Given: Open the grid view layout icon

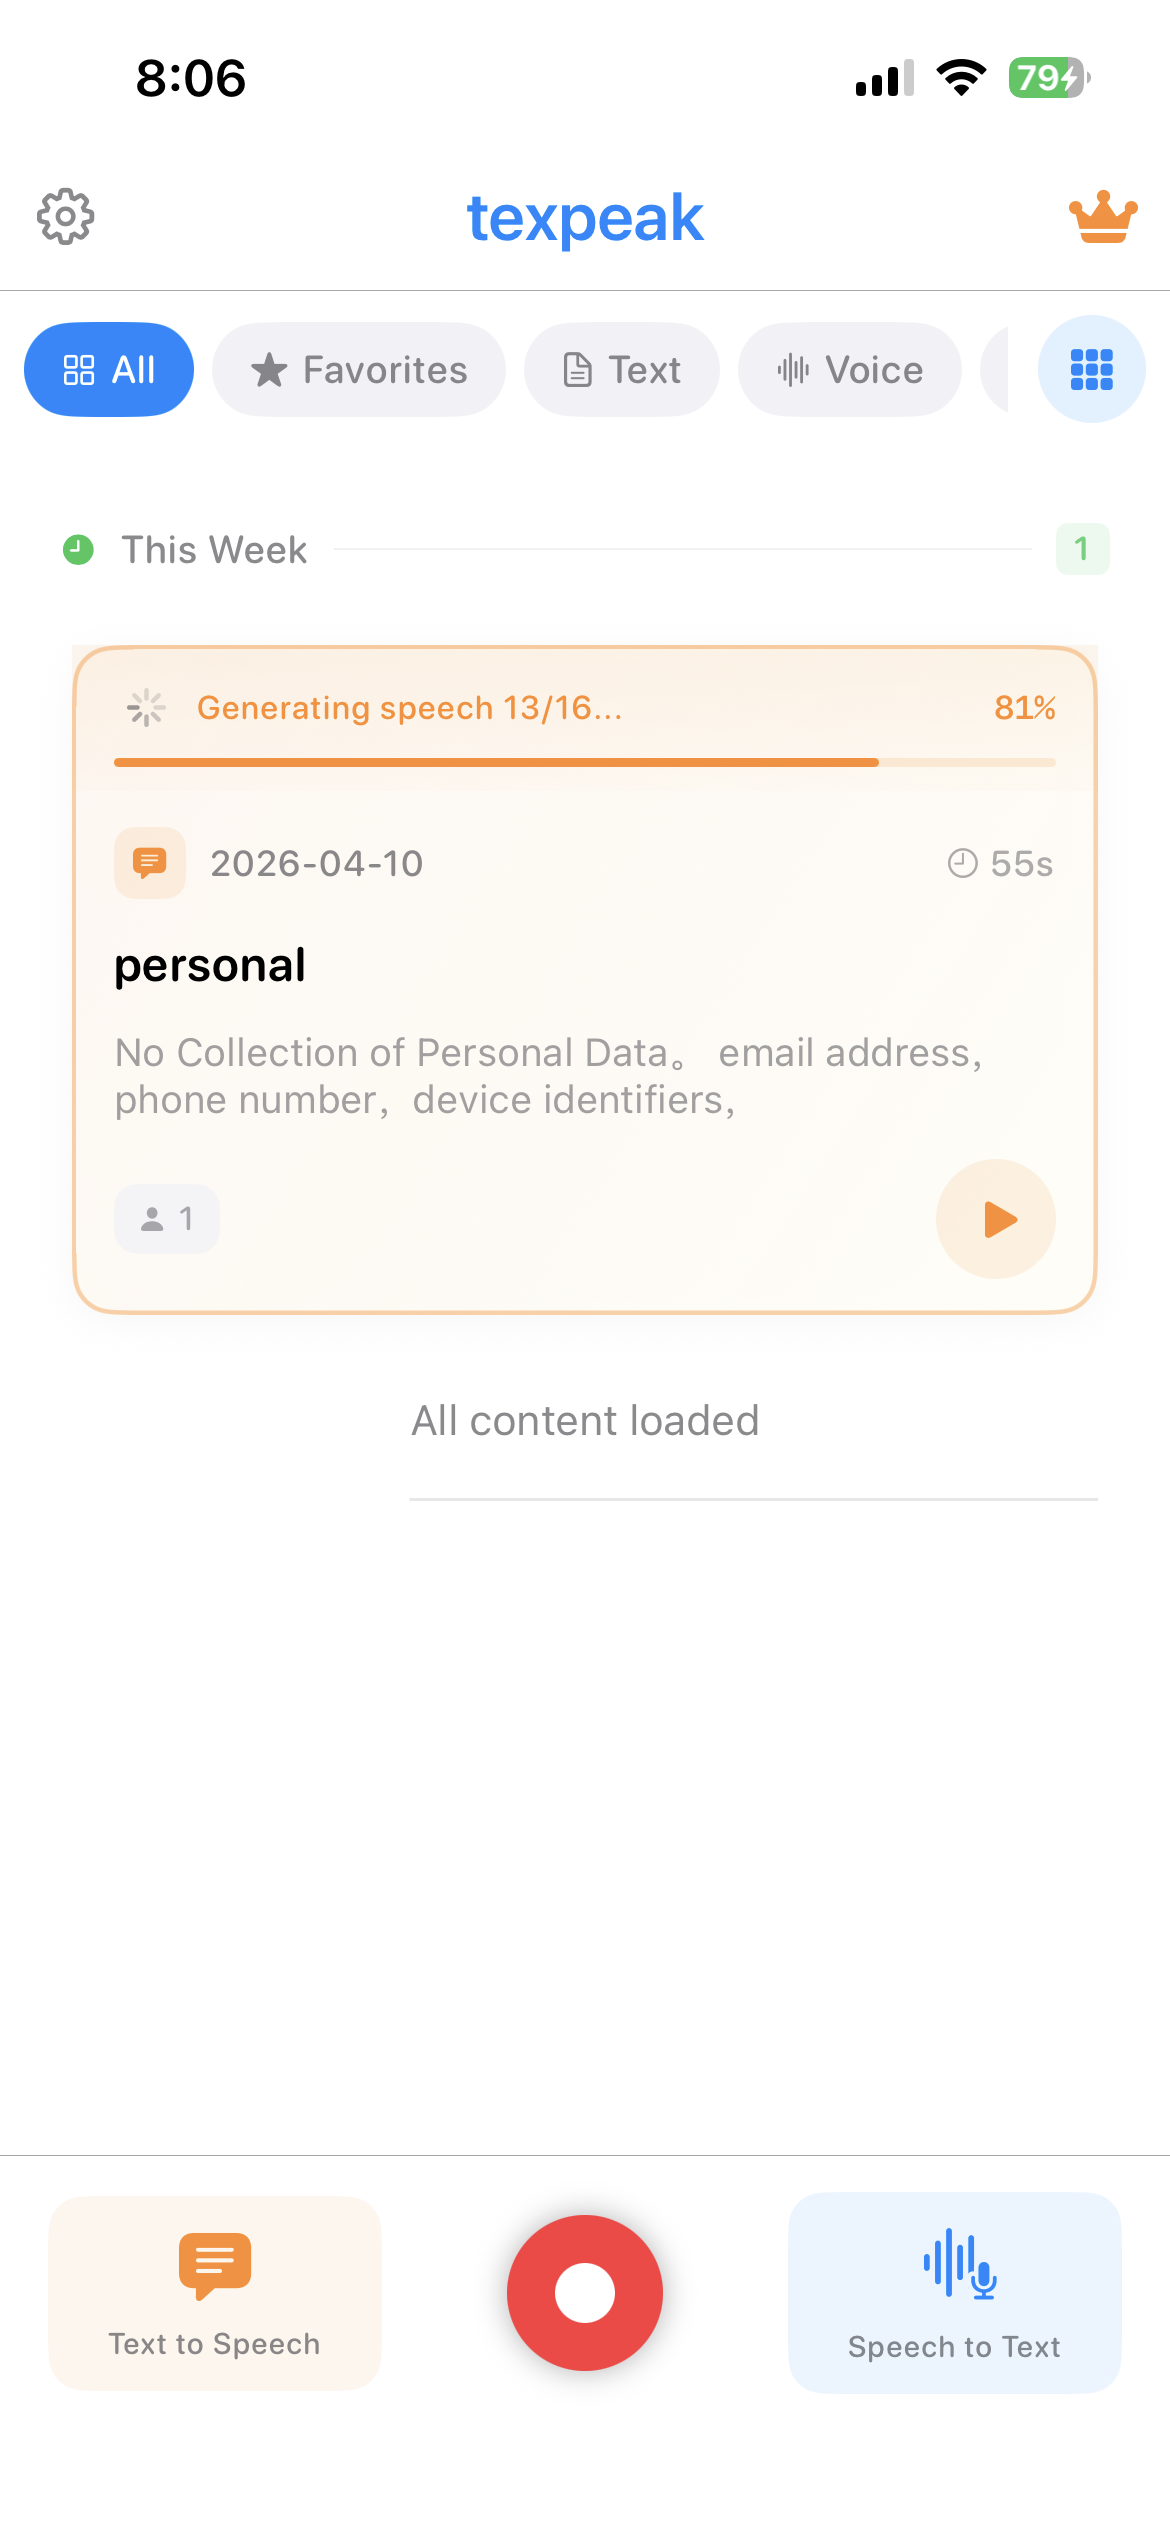Looking at the screenshot, I should point(1091,369).
